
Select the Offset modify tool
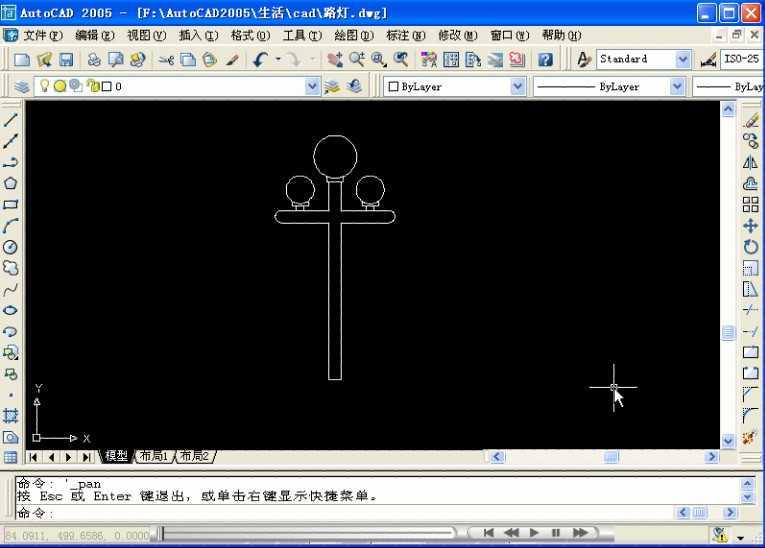[750, 183]
